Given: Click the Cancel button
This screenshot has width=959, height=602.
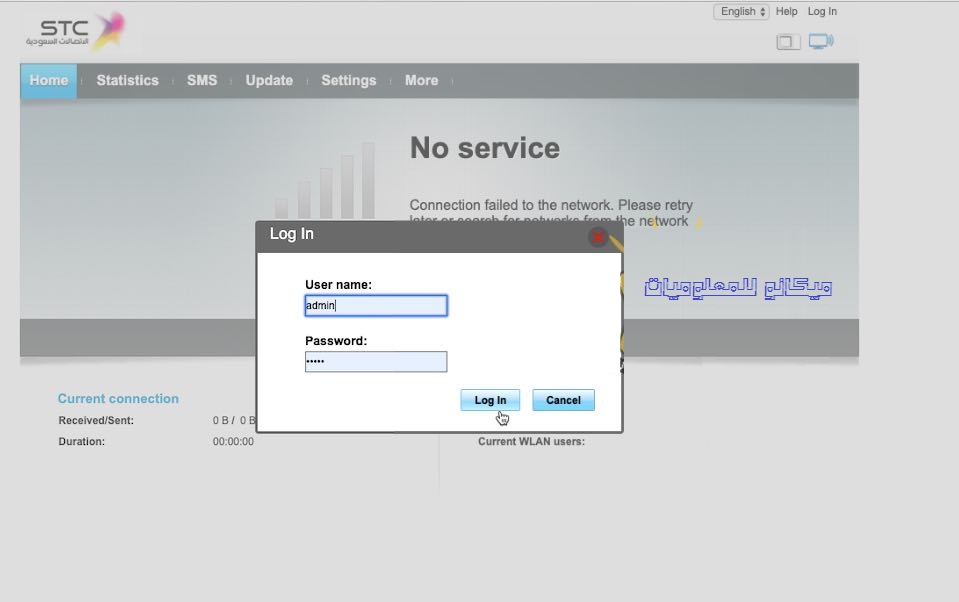Looking at the screenshot, I should (x=563, y=399).
